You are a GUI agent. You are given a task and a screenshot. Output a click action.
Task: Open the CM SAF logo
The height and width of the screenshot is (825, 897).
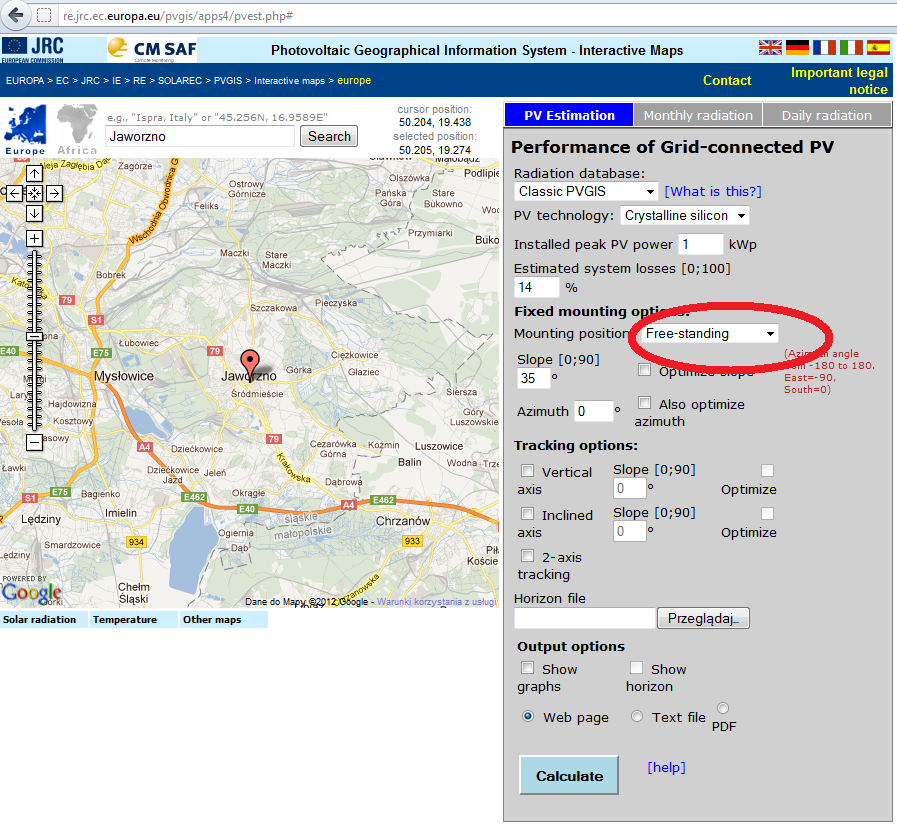point(152,49)
